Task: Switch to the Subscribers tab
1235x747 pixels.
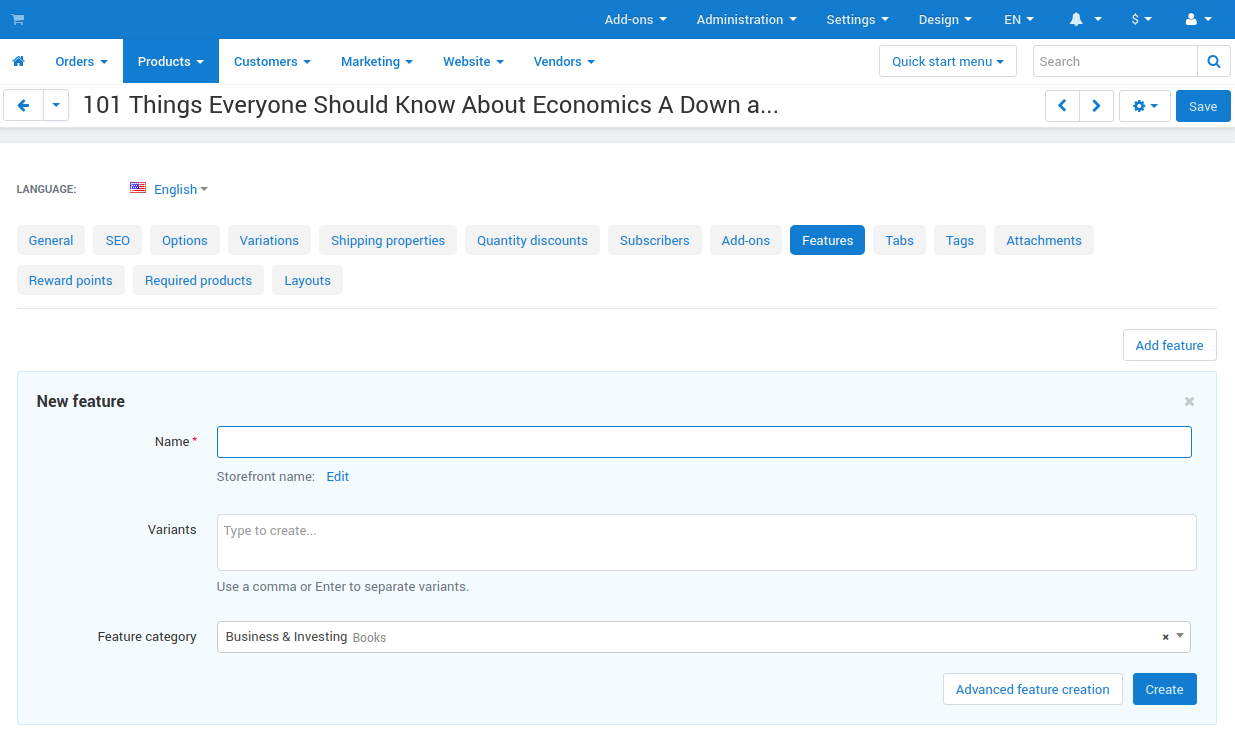Action: click(x=655, y=240)
